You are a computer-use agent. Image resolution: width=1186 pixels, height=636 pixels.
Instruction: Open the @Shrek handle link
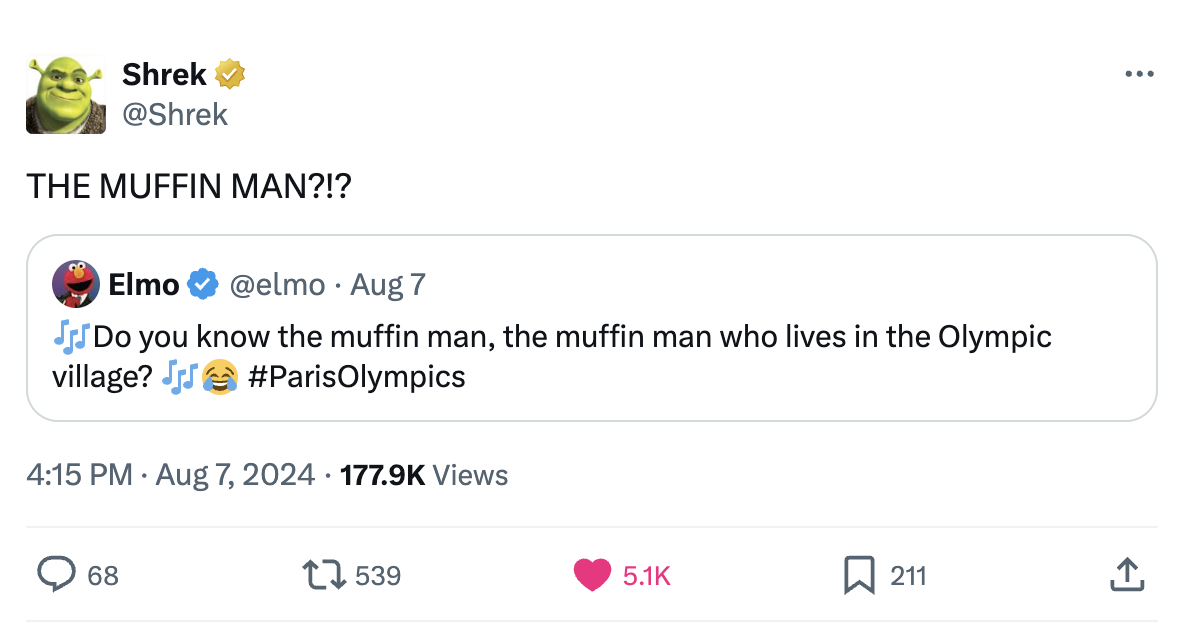point(175,115)
